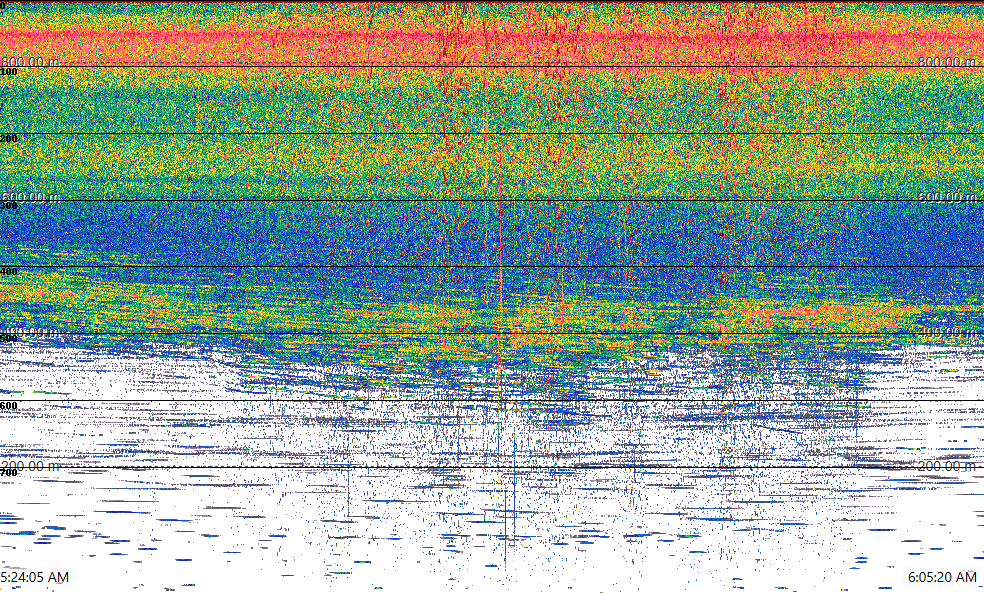Click the 100 depth axis marker
Viewport: 984px width, 594px height.
(9, 72)
